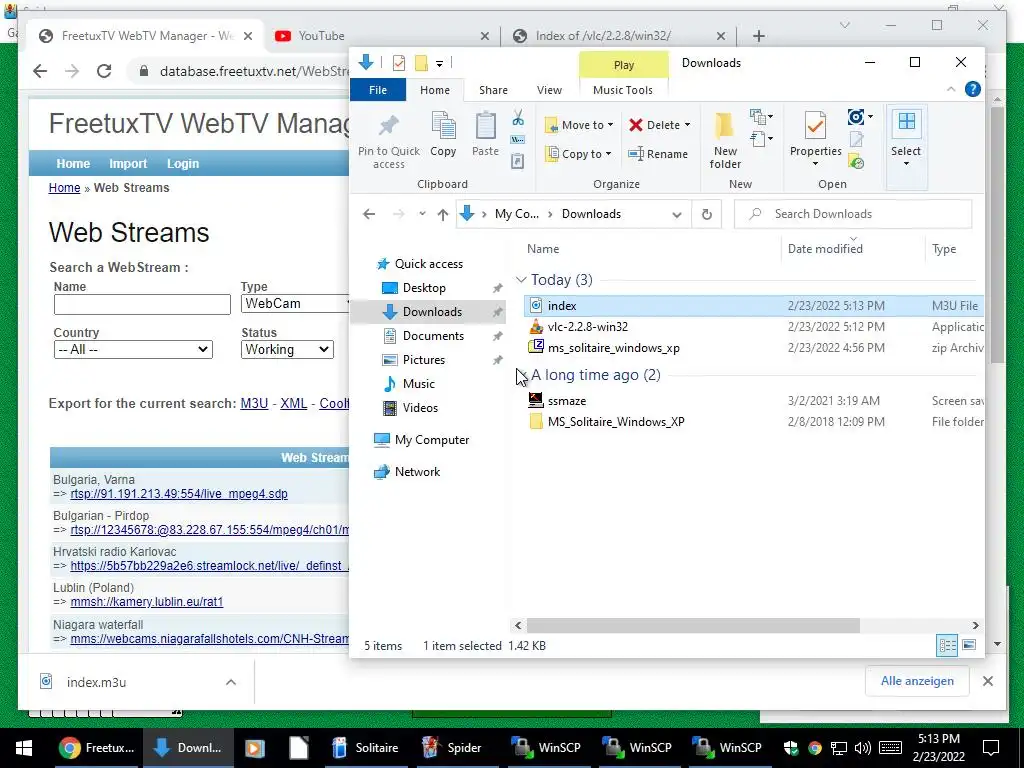Open the Action Center notifications icon
Screen dimensions: 1024x768
[x=991, y=748]
